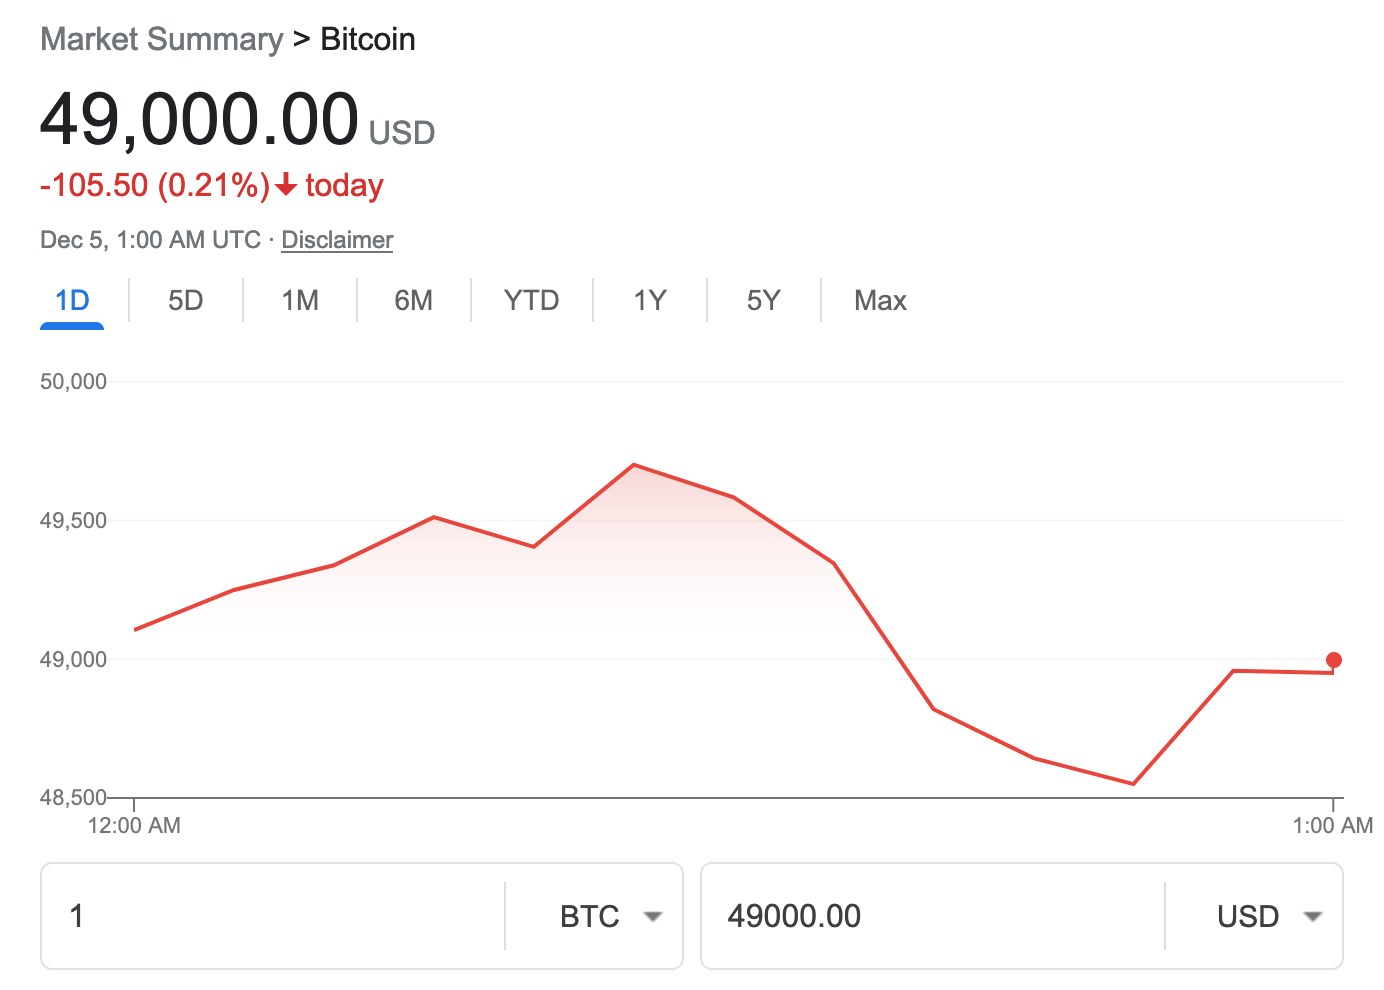The height and width of the screenshot is (990, 1384).
Task: Expand the BTC currency dropdown arrow
Action: (x=653, y=916)
